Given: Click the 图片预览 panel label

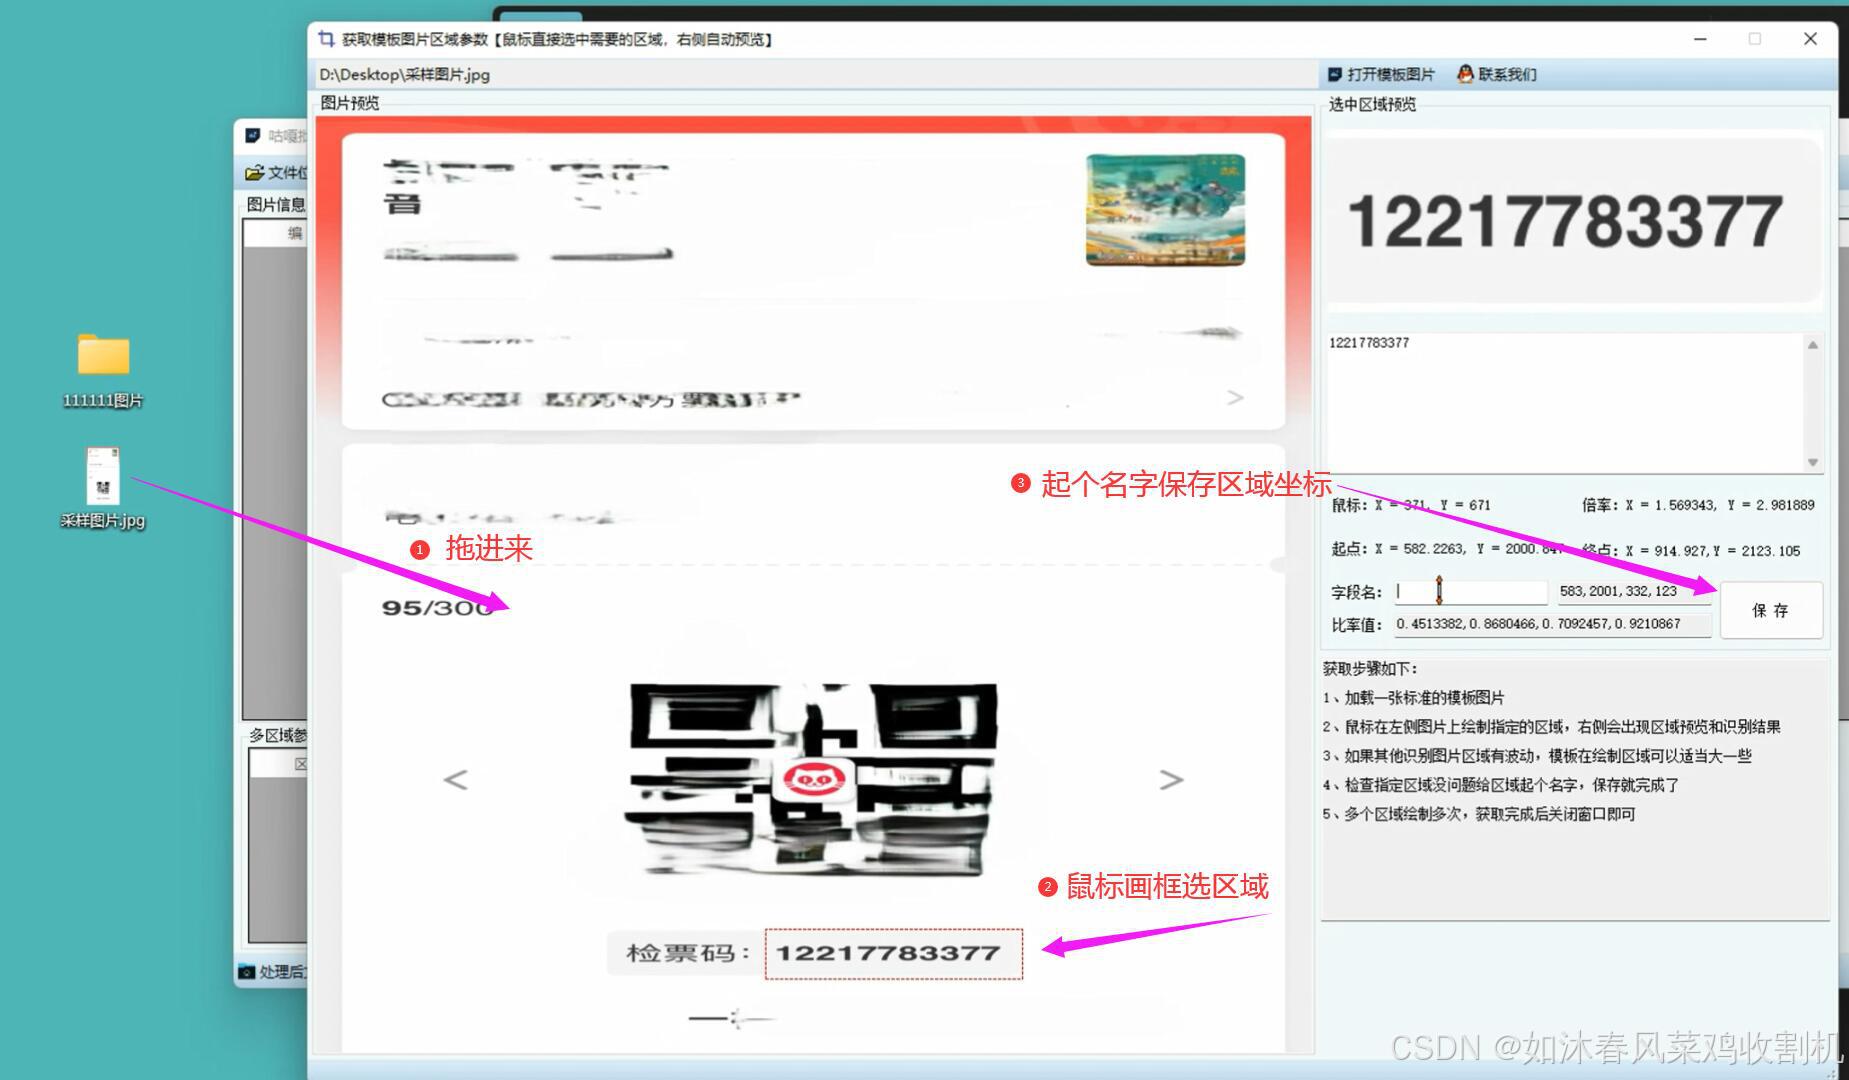Looking at the screenshot, I should pyautogui.click(x=350, y=103).
